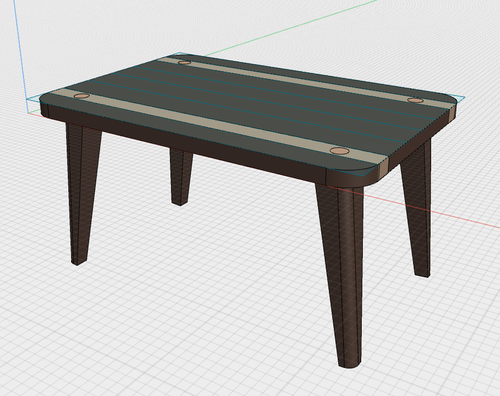500x396 pixels.
Task: Pick the round dowel cap closest to viewer
Action: click(339, 151)
